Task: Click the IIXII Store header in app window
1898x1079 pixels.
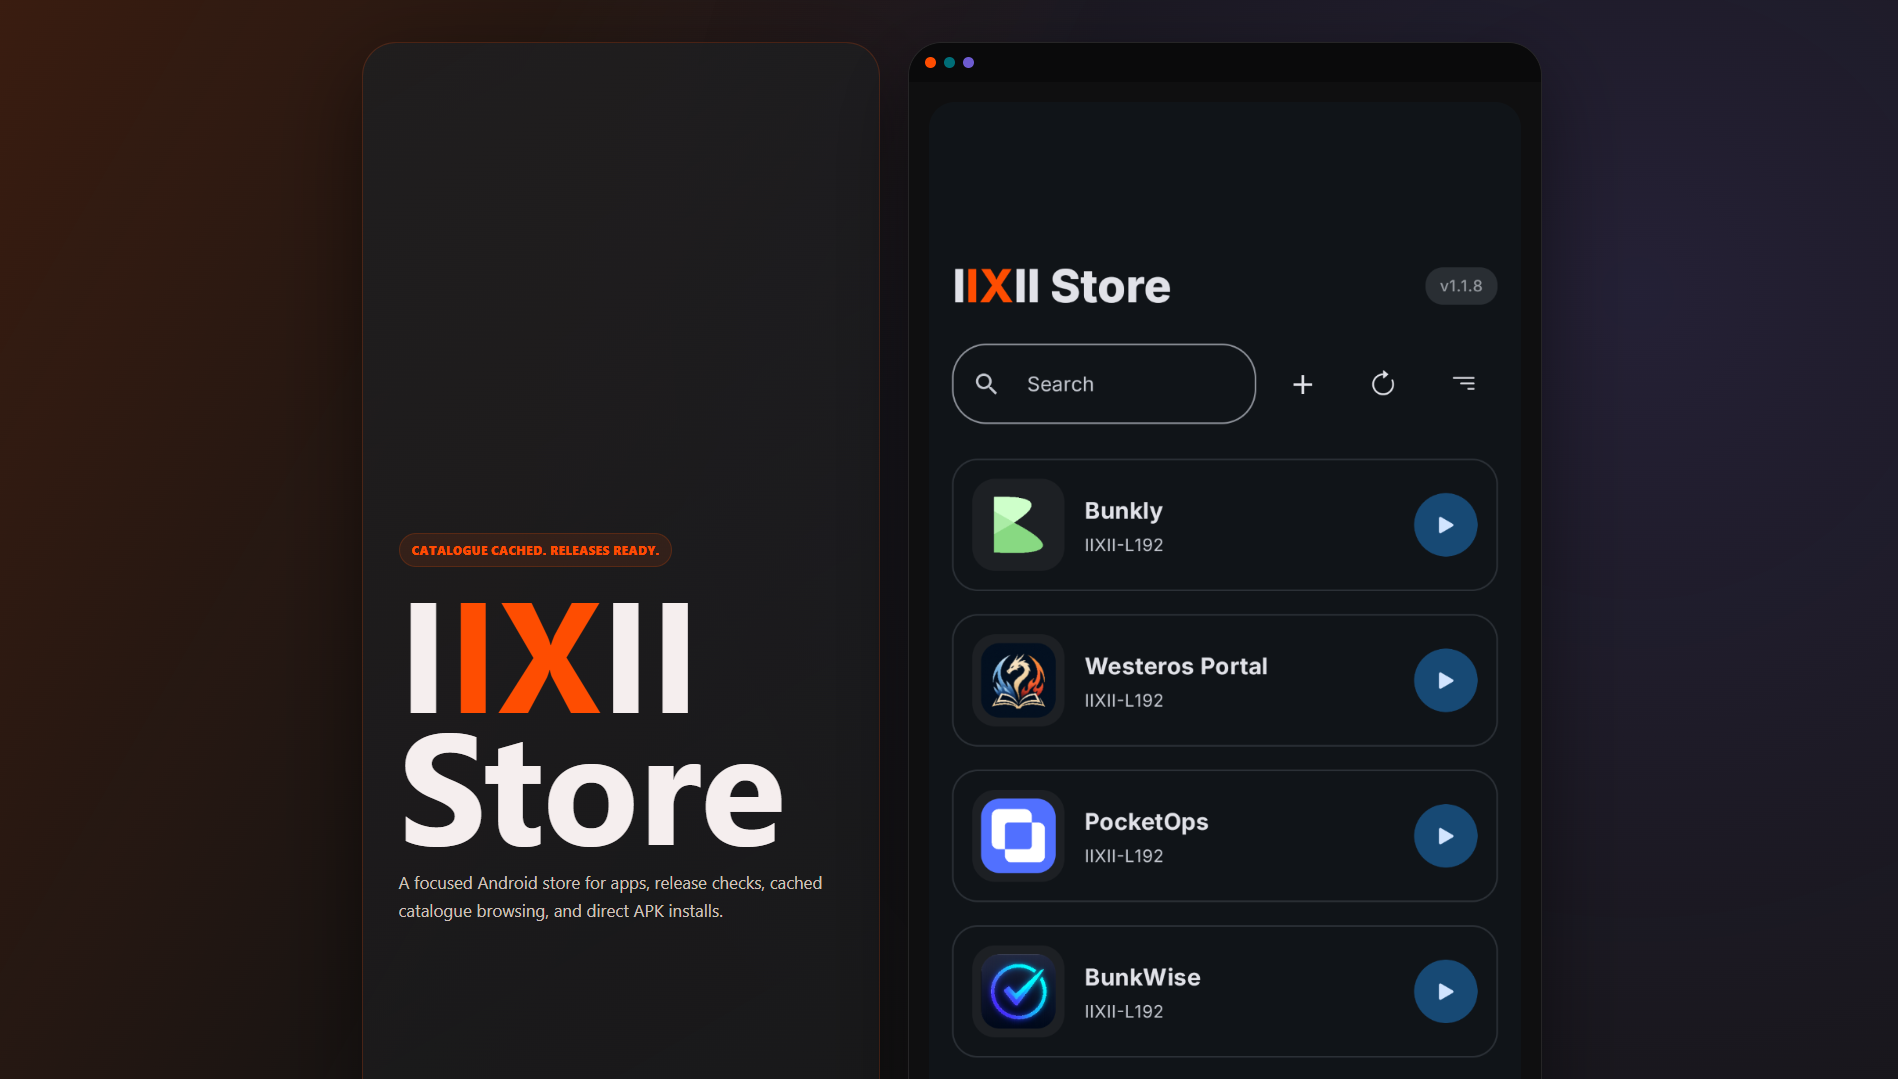Action: (x=1062, y=286)
